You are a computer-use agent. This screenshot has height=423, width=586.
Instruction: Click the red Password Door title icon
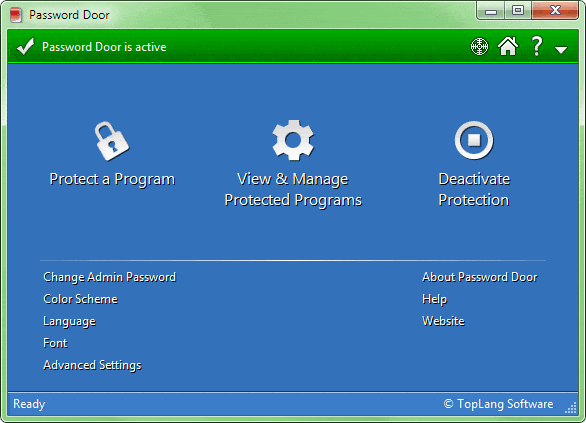pos(16,15)
